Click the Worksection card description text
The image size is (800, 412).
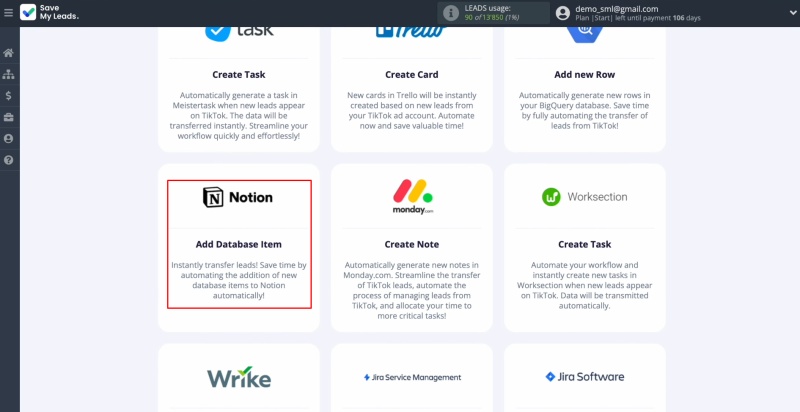tap(585, 285)
